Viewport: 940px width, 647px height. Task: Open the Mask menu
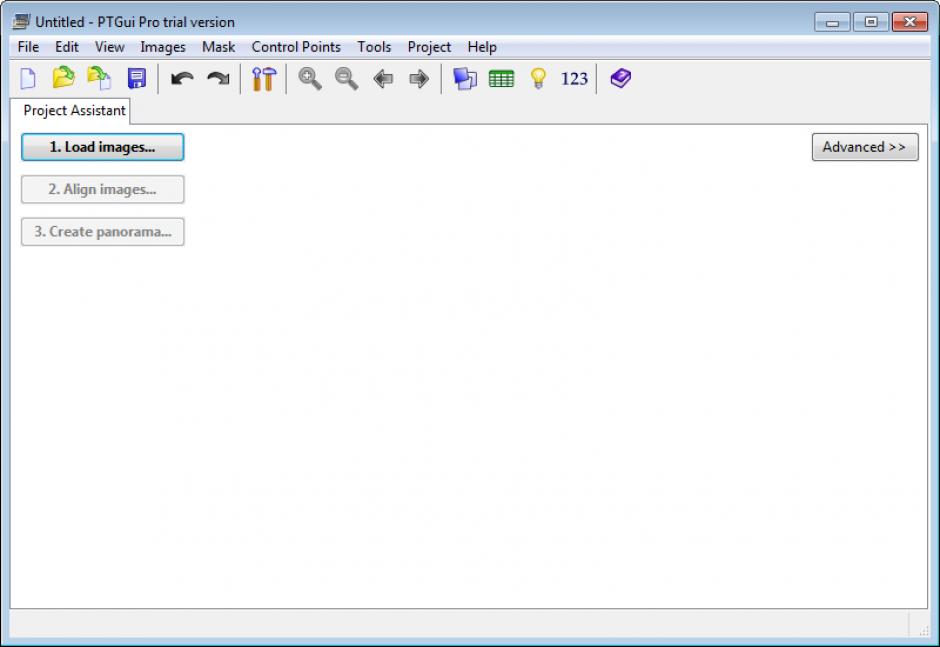pos(218,47)
